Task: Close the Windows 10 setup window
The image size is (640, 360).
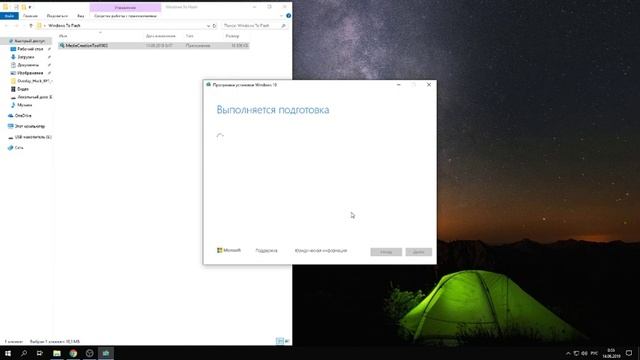Action: coord(429,85)
